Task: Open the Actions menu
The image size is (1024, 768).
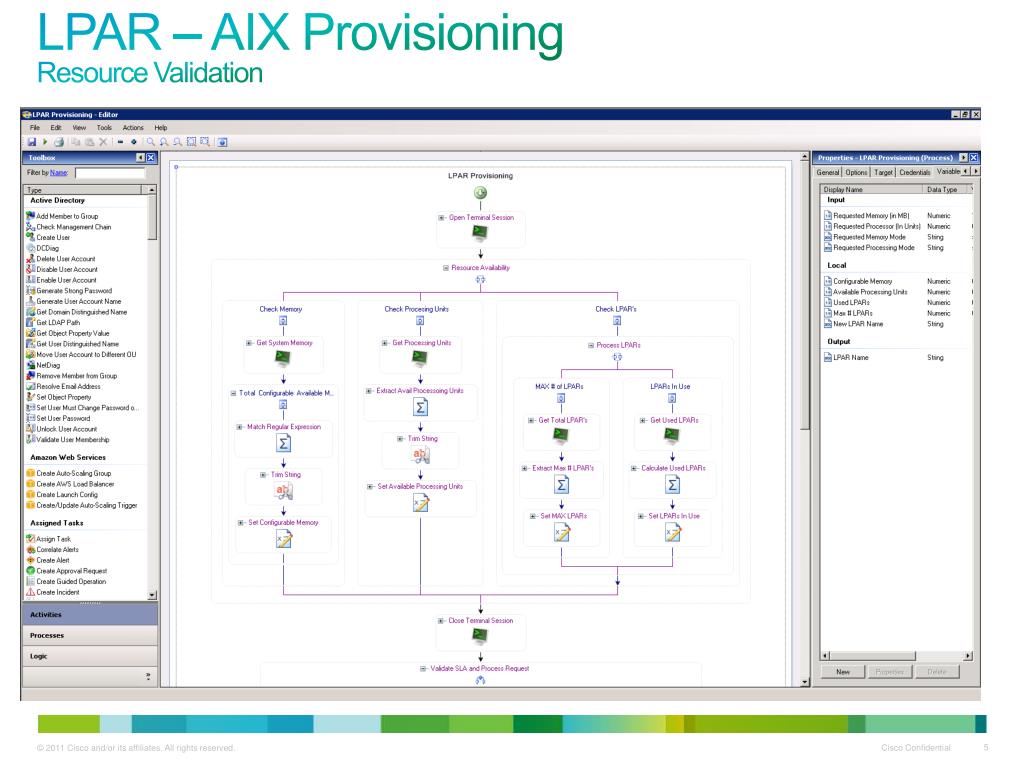Action: pyautogui.click(x=133, y=127)
